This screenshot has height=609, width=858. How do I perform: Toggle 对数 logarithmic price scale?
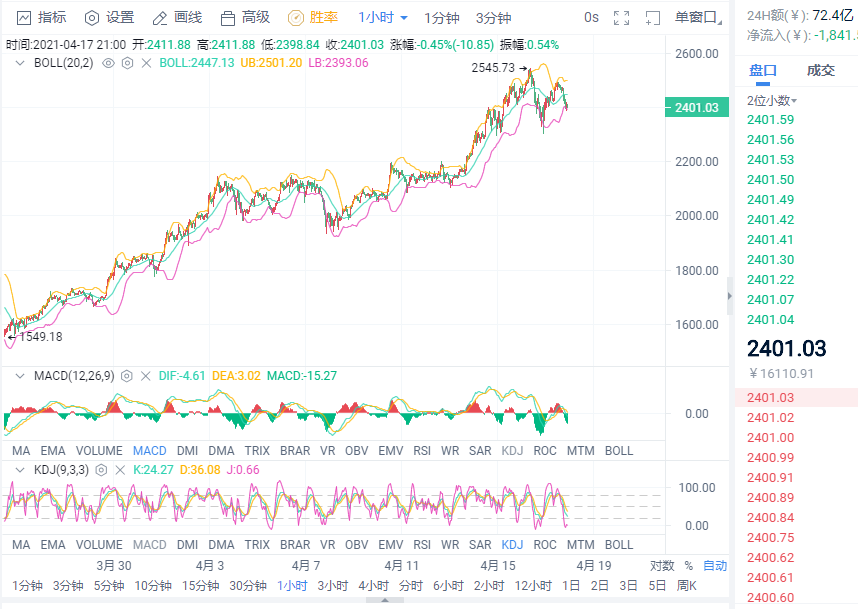tap(662, 565)
